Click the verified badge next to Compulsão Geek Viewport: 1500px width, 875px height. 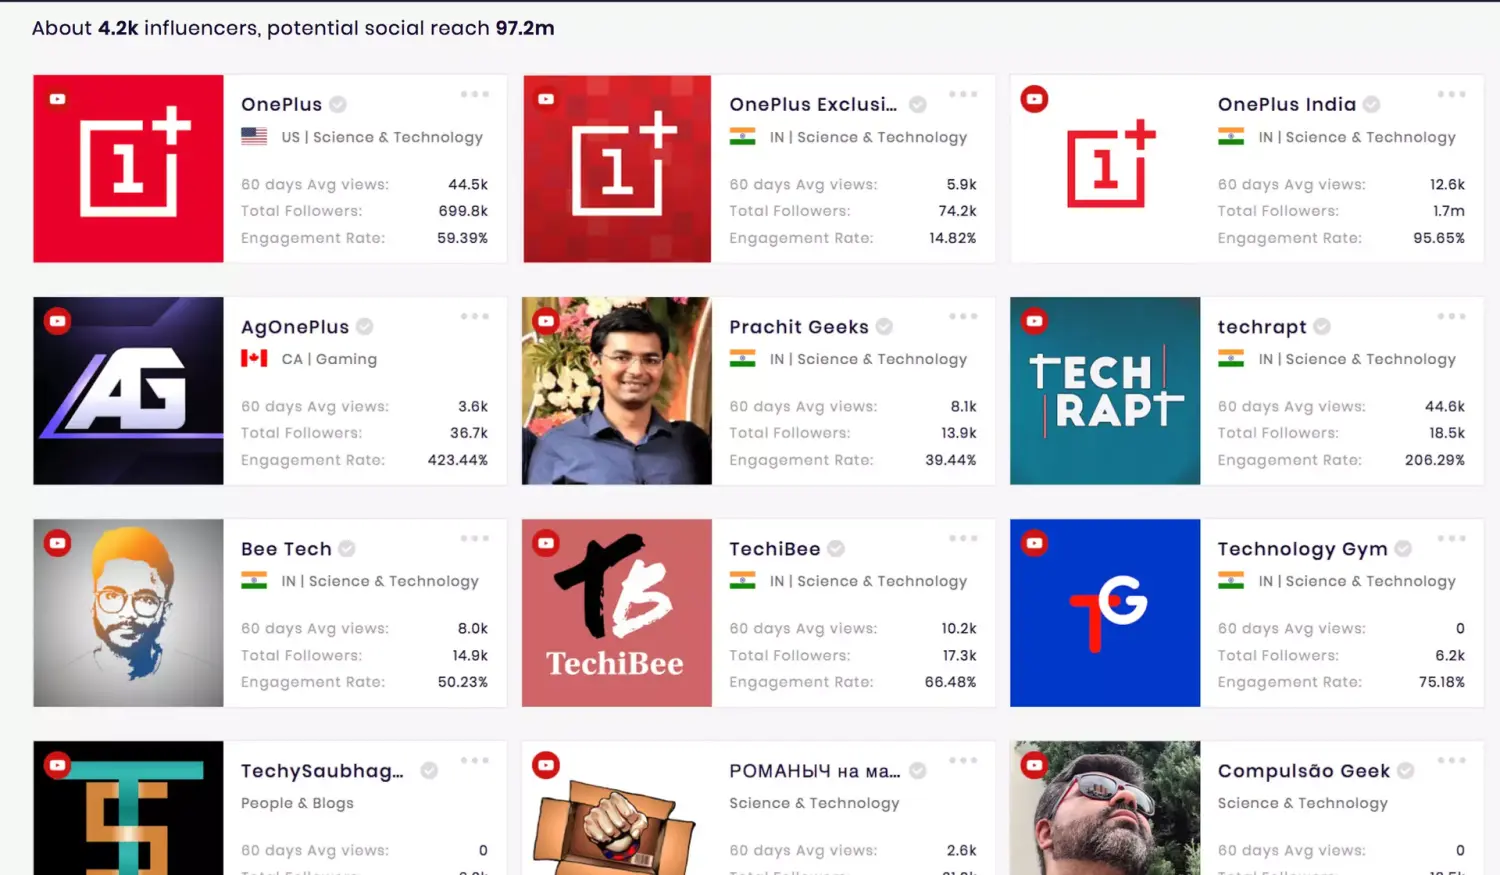coord(1405,770)
